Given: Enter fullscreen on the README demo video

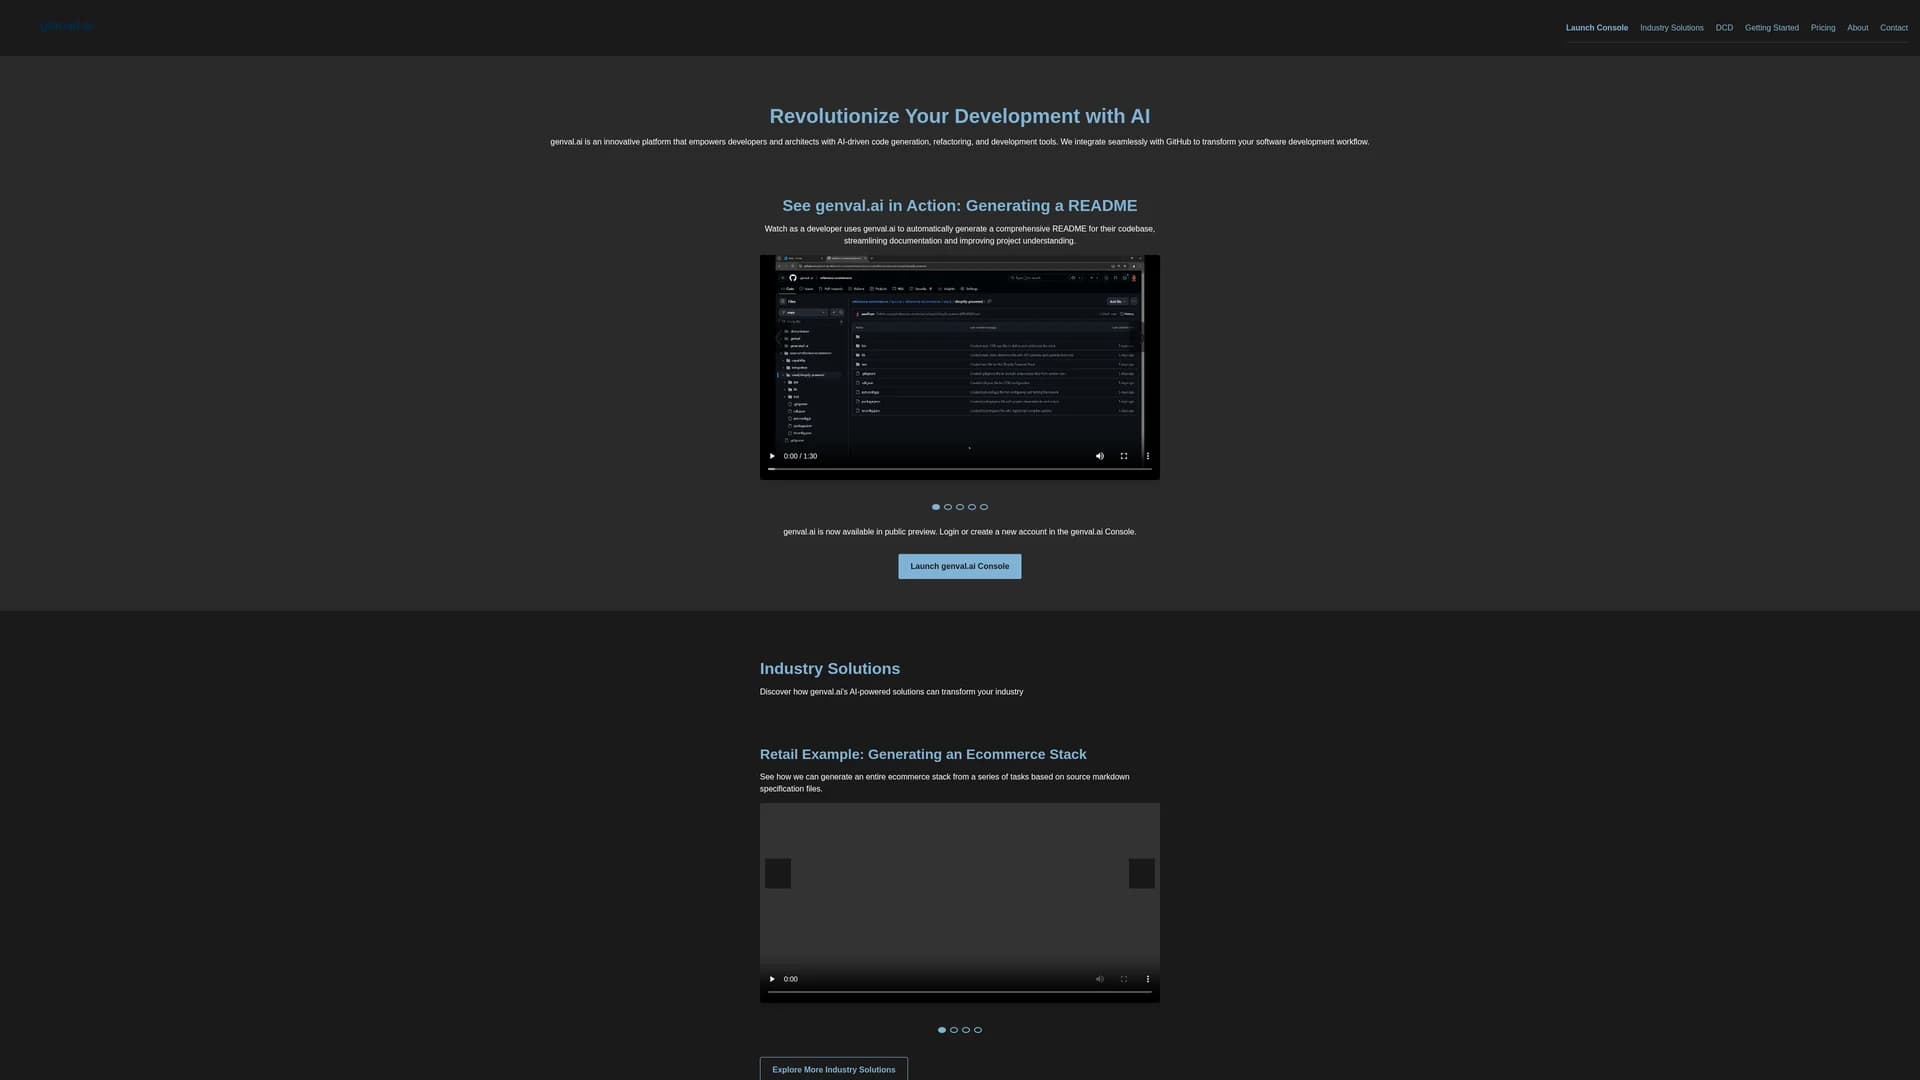Looking at the screenshot, I should point(1123,456).
